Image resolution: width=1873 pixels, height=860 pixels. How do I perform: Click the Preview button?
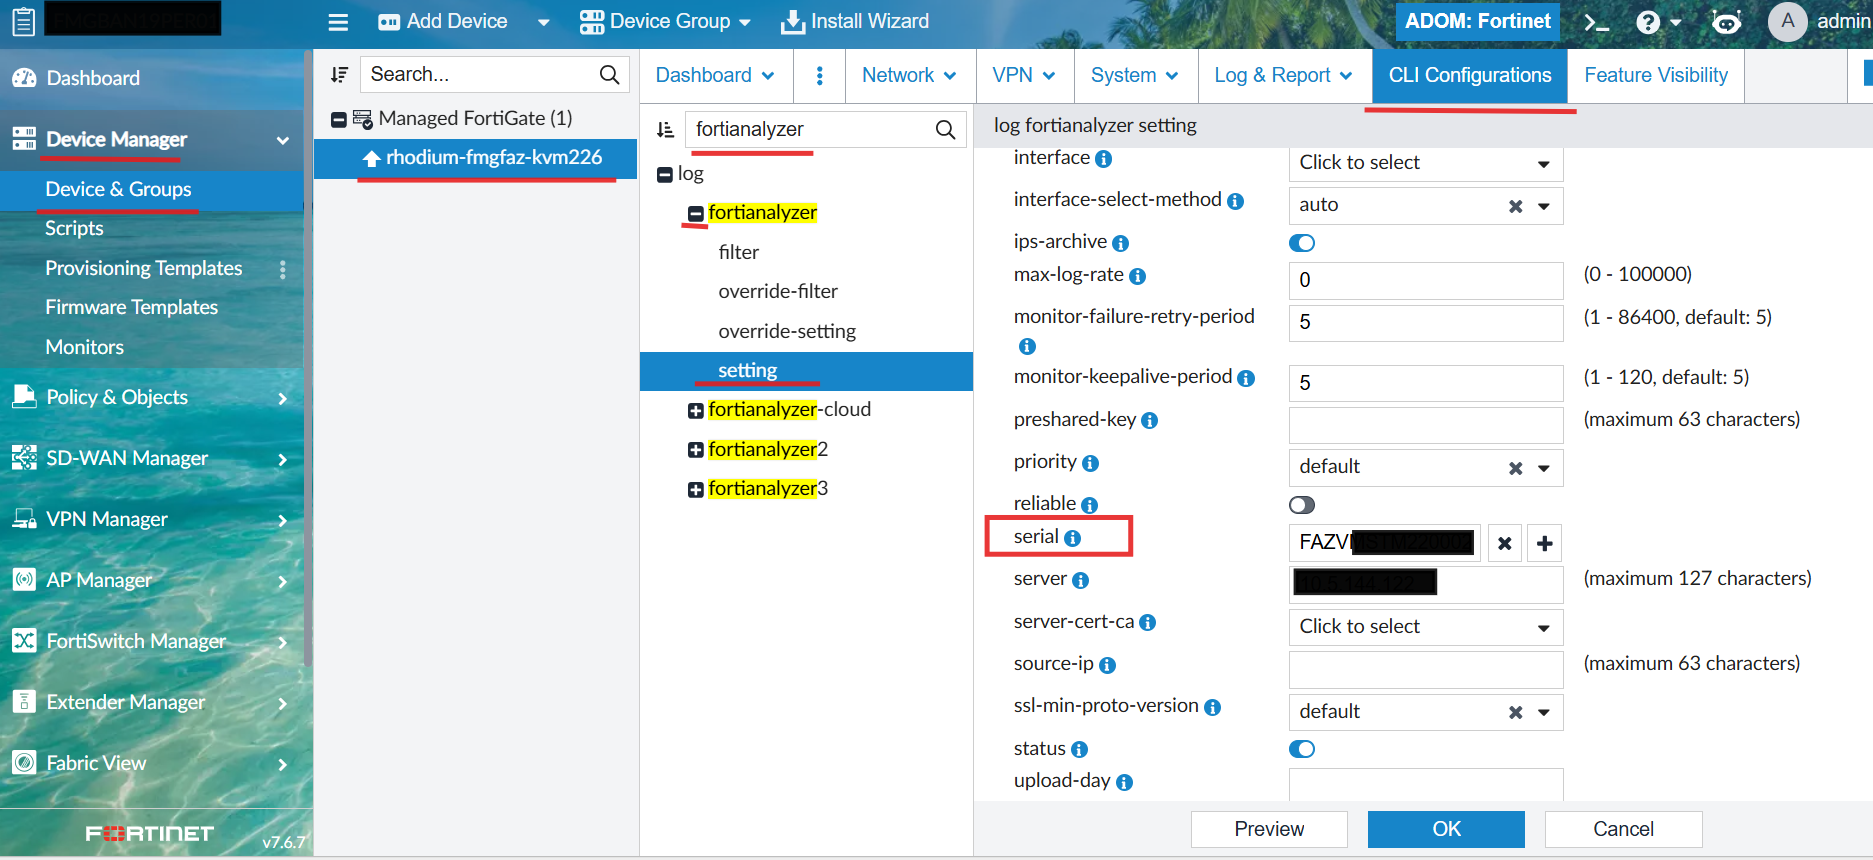(1269, 829)
